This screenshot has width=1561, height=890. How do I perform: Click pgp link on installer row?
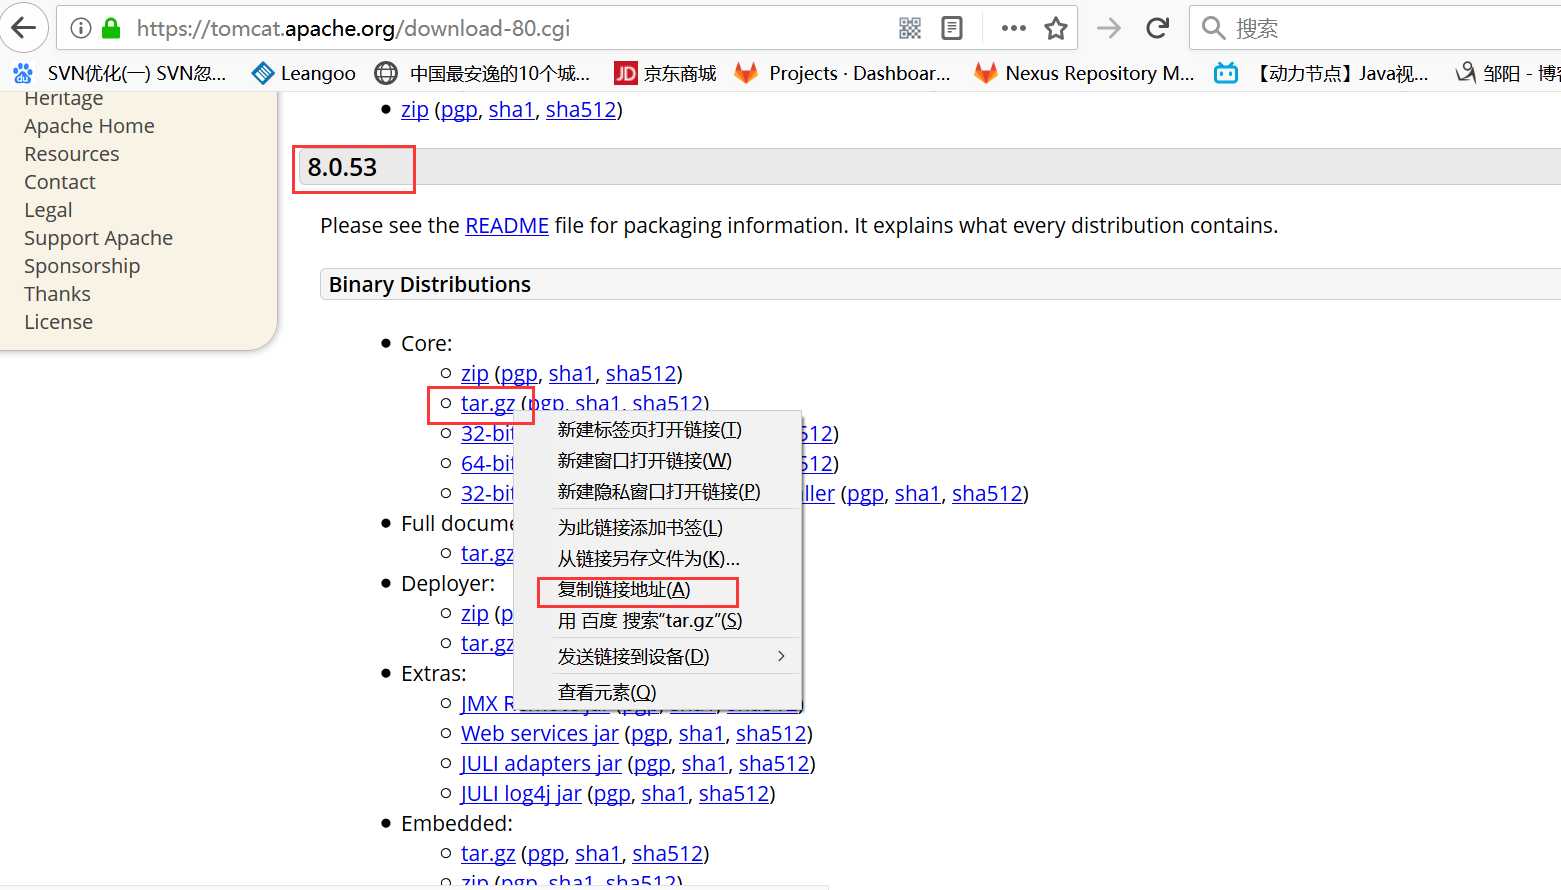tap(865, 494)
